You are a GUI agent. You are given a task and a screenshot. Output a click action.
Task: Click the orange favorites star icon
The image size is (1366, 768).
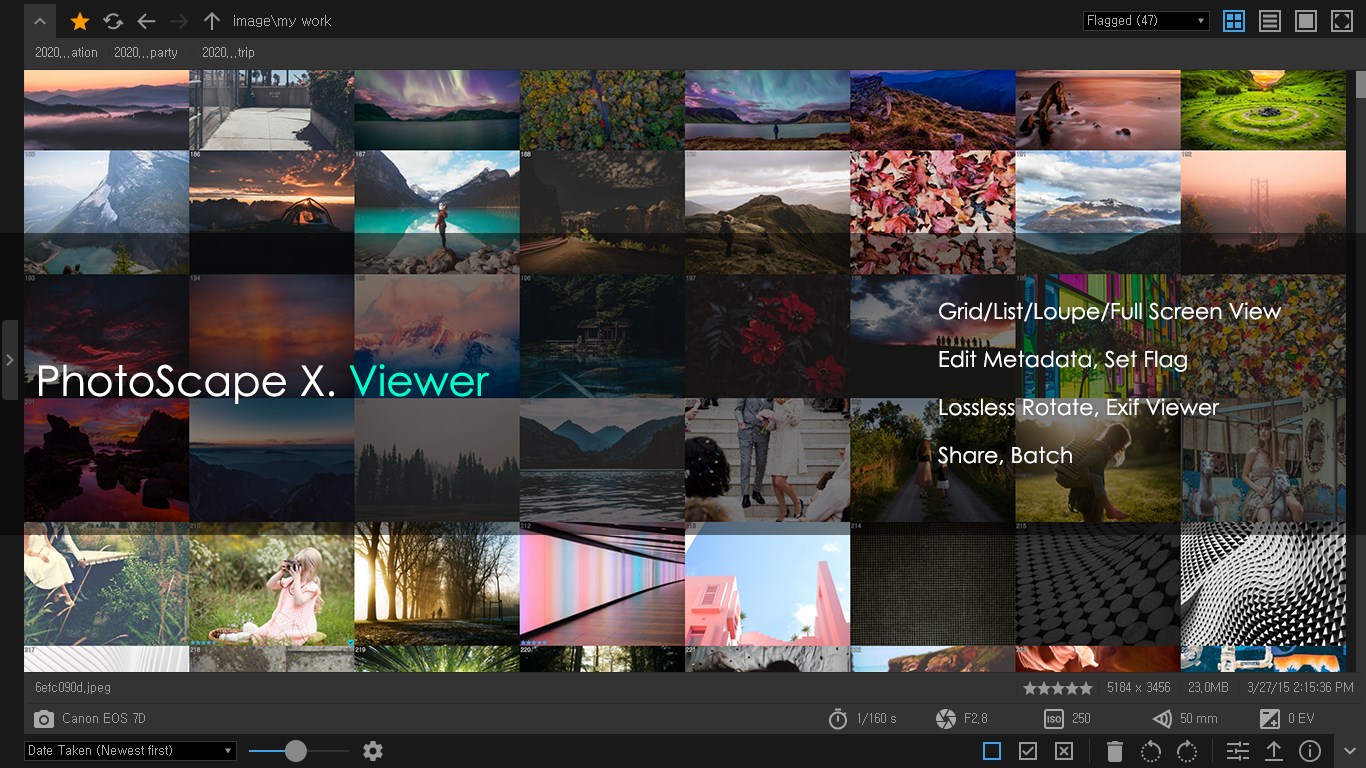click(80, 21)
